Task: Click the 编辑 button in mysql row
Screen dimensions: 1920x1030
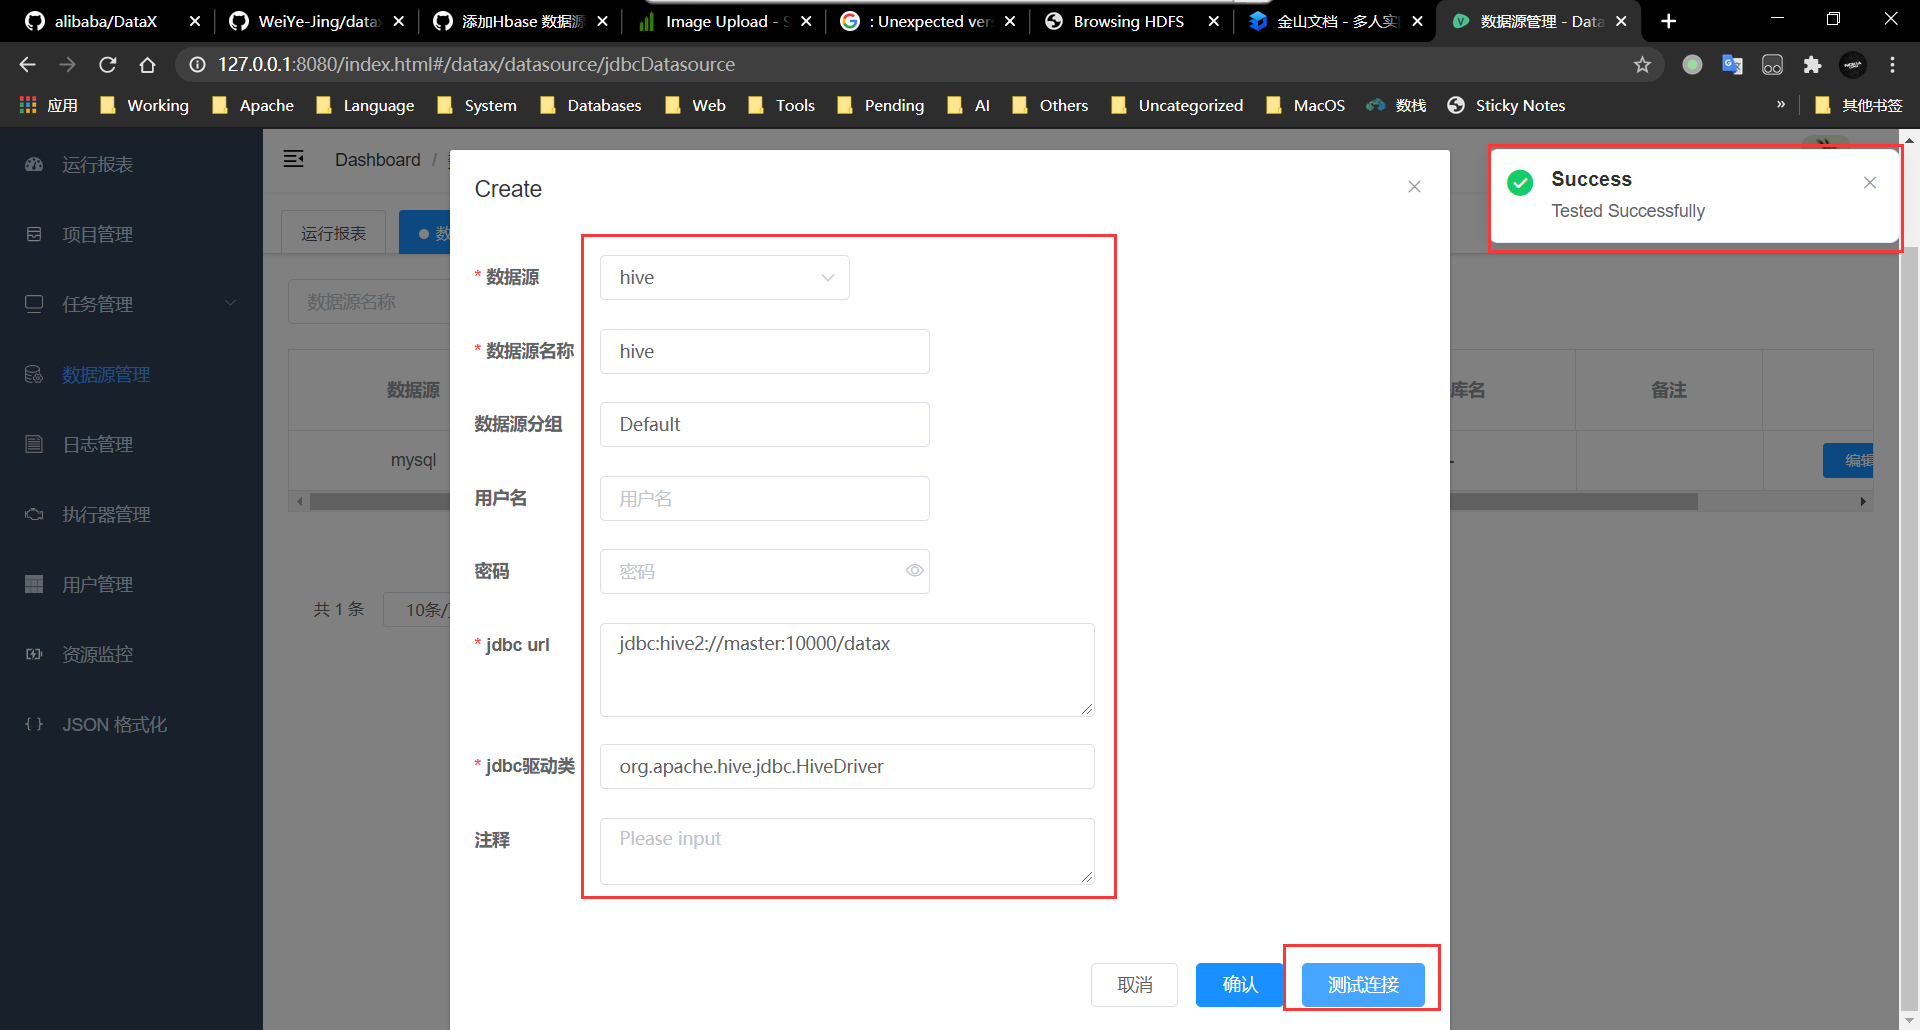Action: point(1848,460)
